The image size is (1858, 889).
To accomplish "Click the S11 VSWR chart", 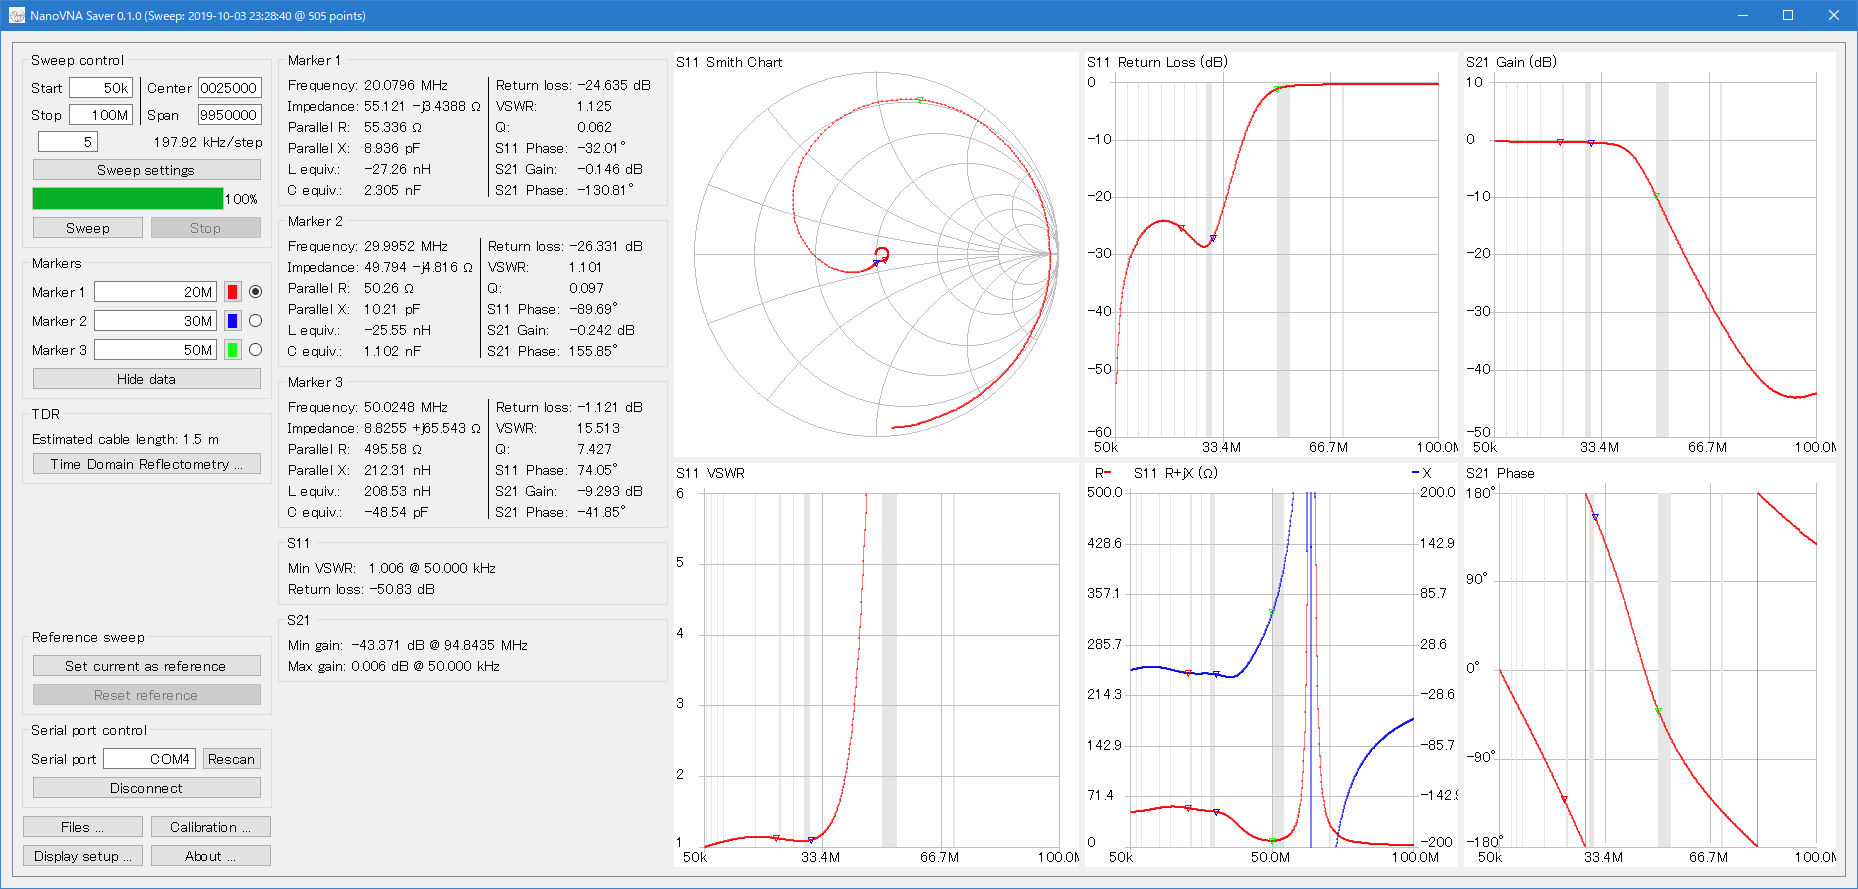I will (x=876, y=666).
